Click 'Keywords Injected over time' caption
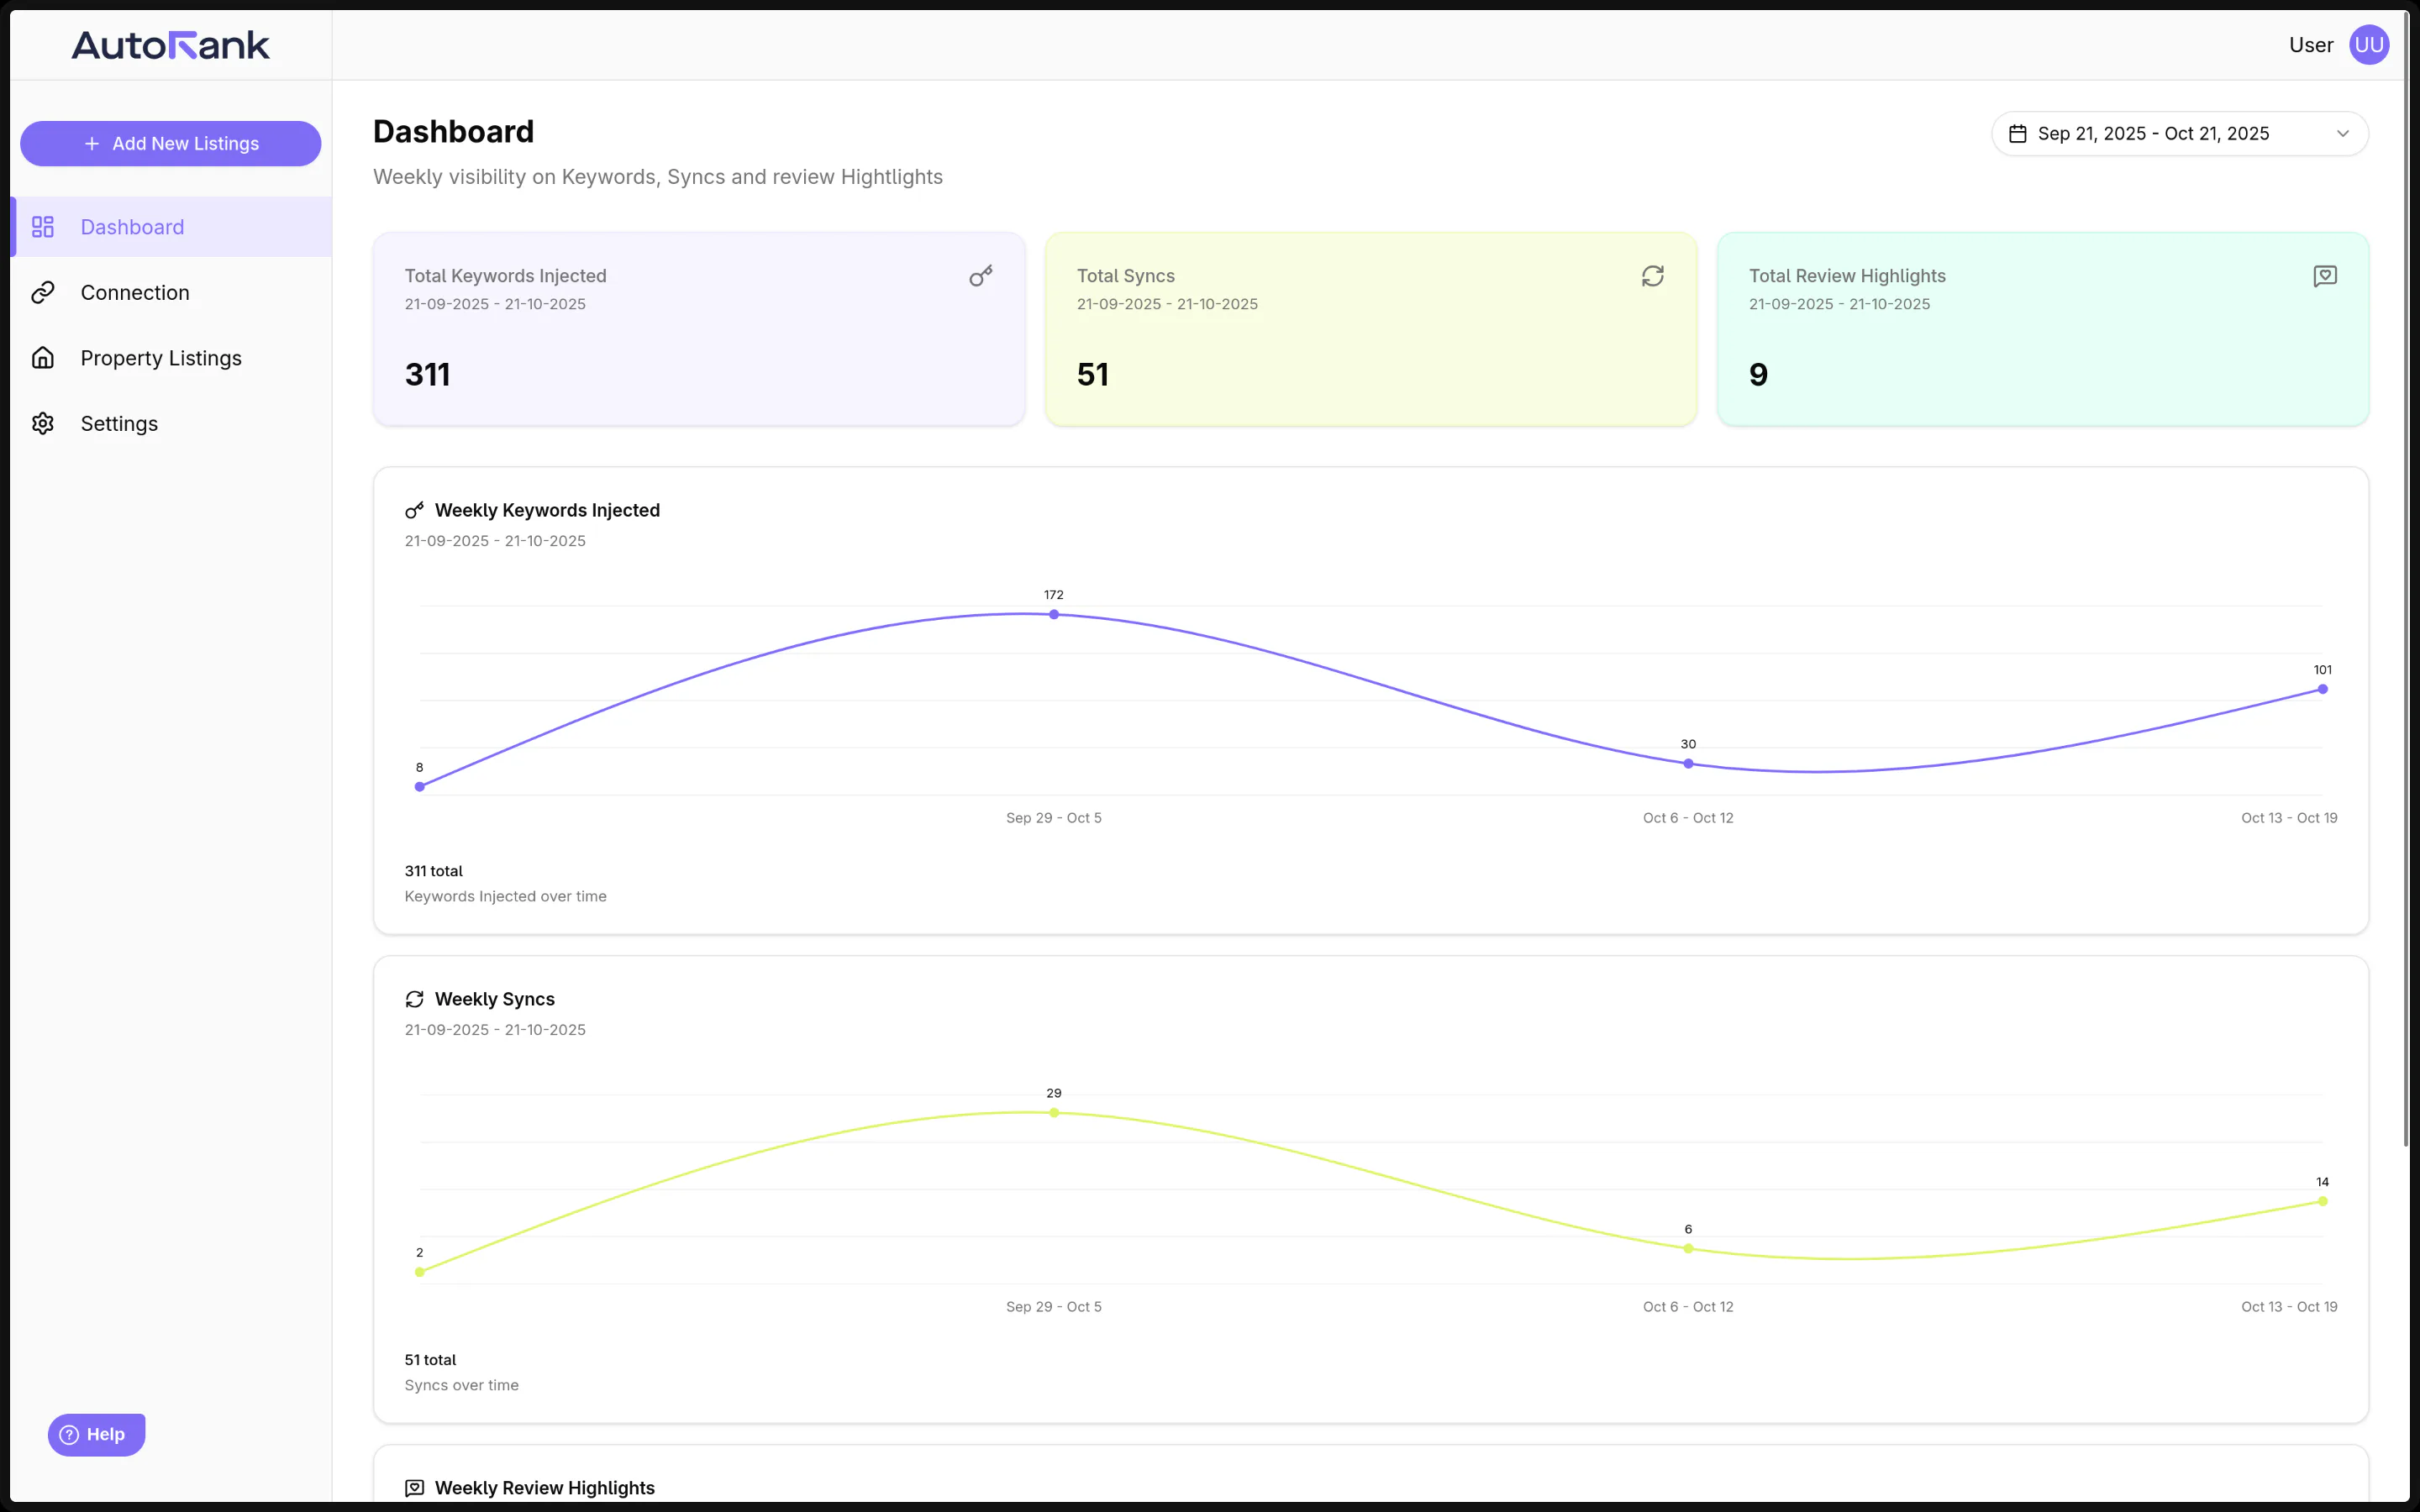Image resolution: width=2420 pixels, height=1512 pixels. click(x=505, y=896)
